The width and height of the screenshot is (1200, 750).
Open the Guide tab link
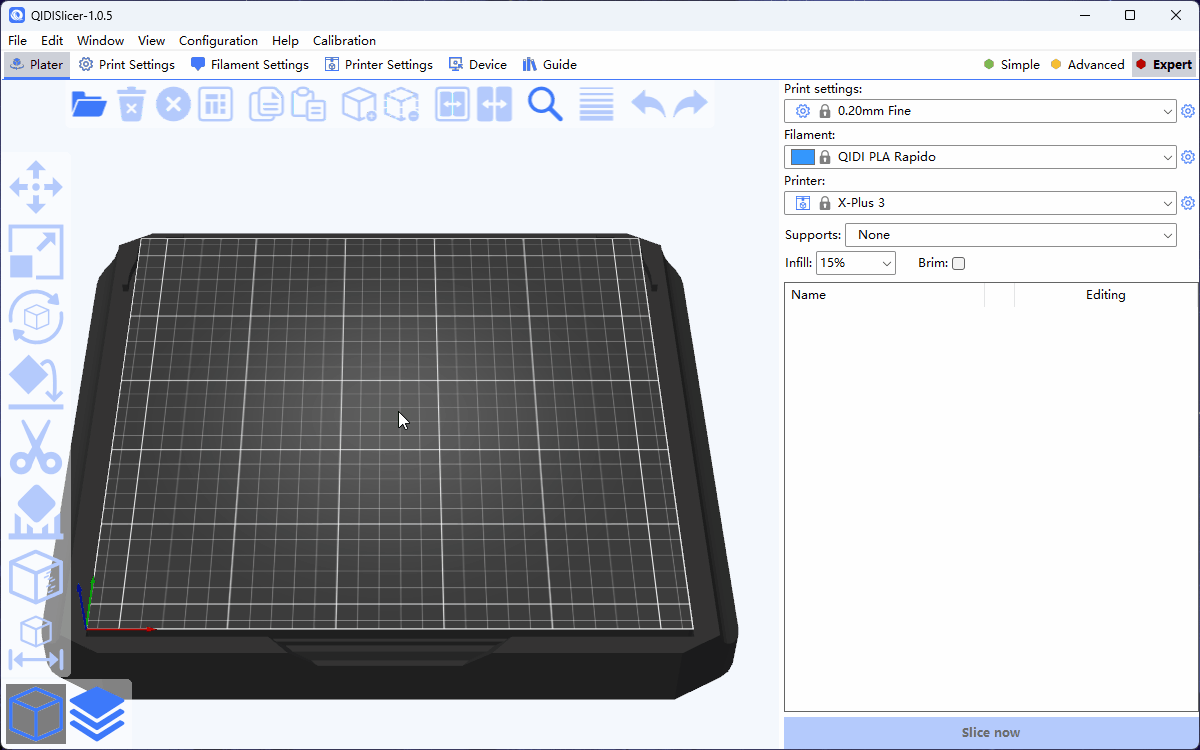coord(550,65)
